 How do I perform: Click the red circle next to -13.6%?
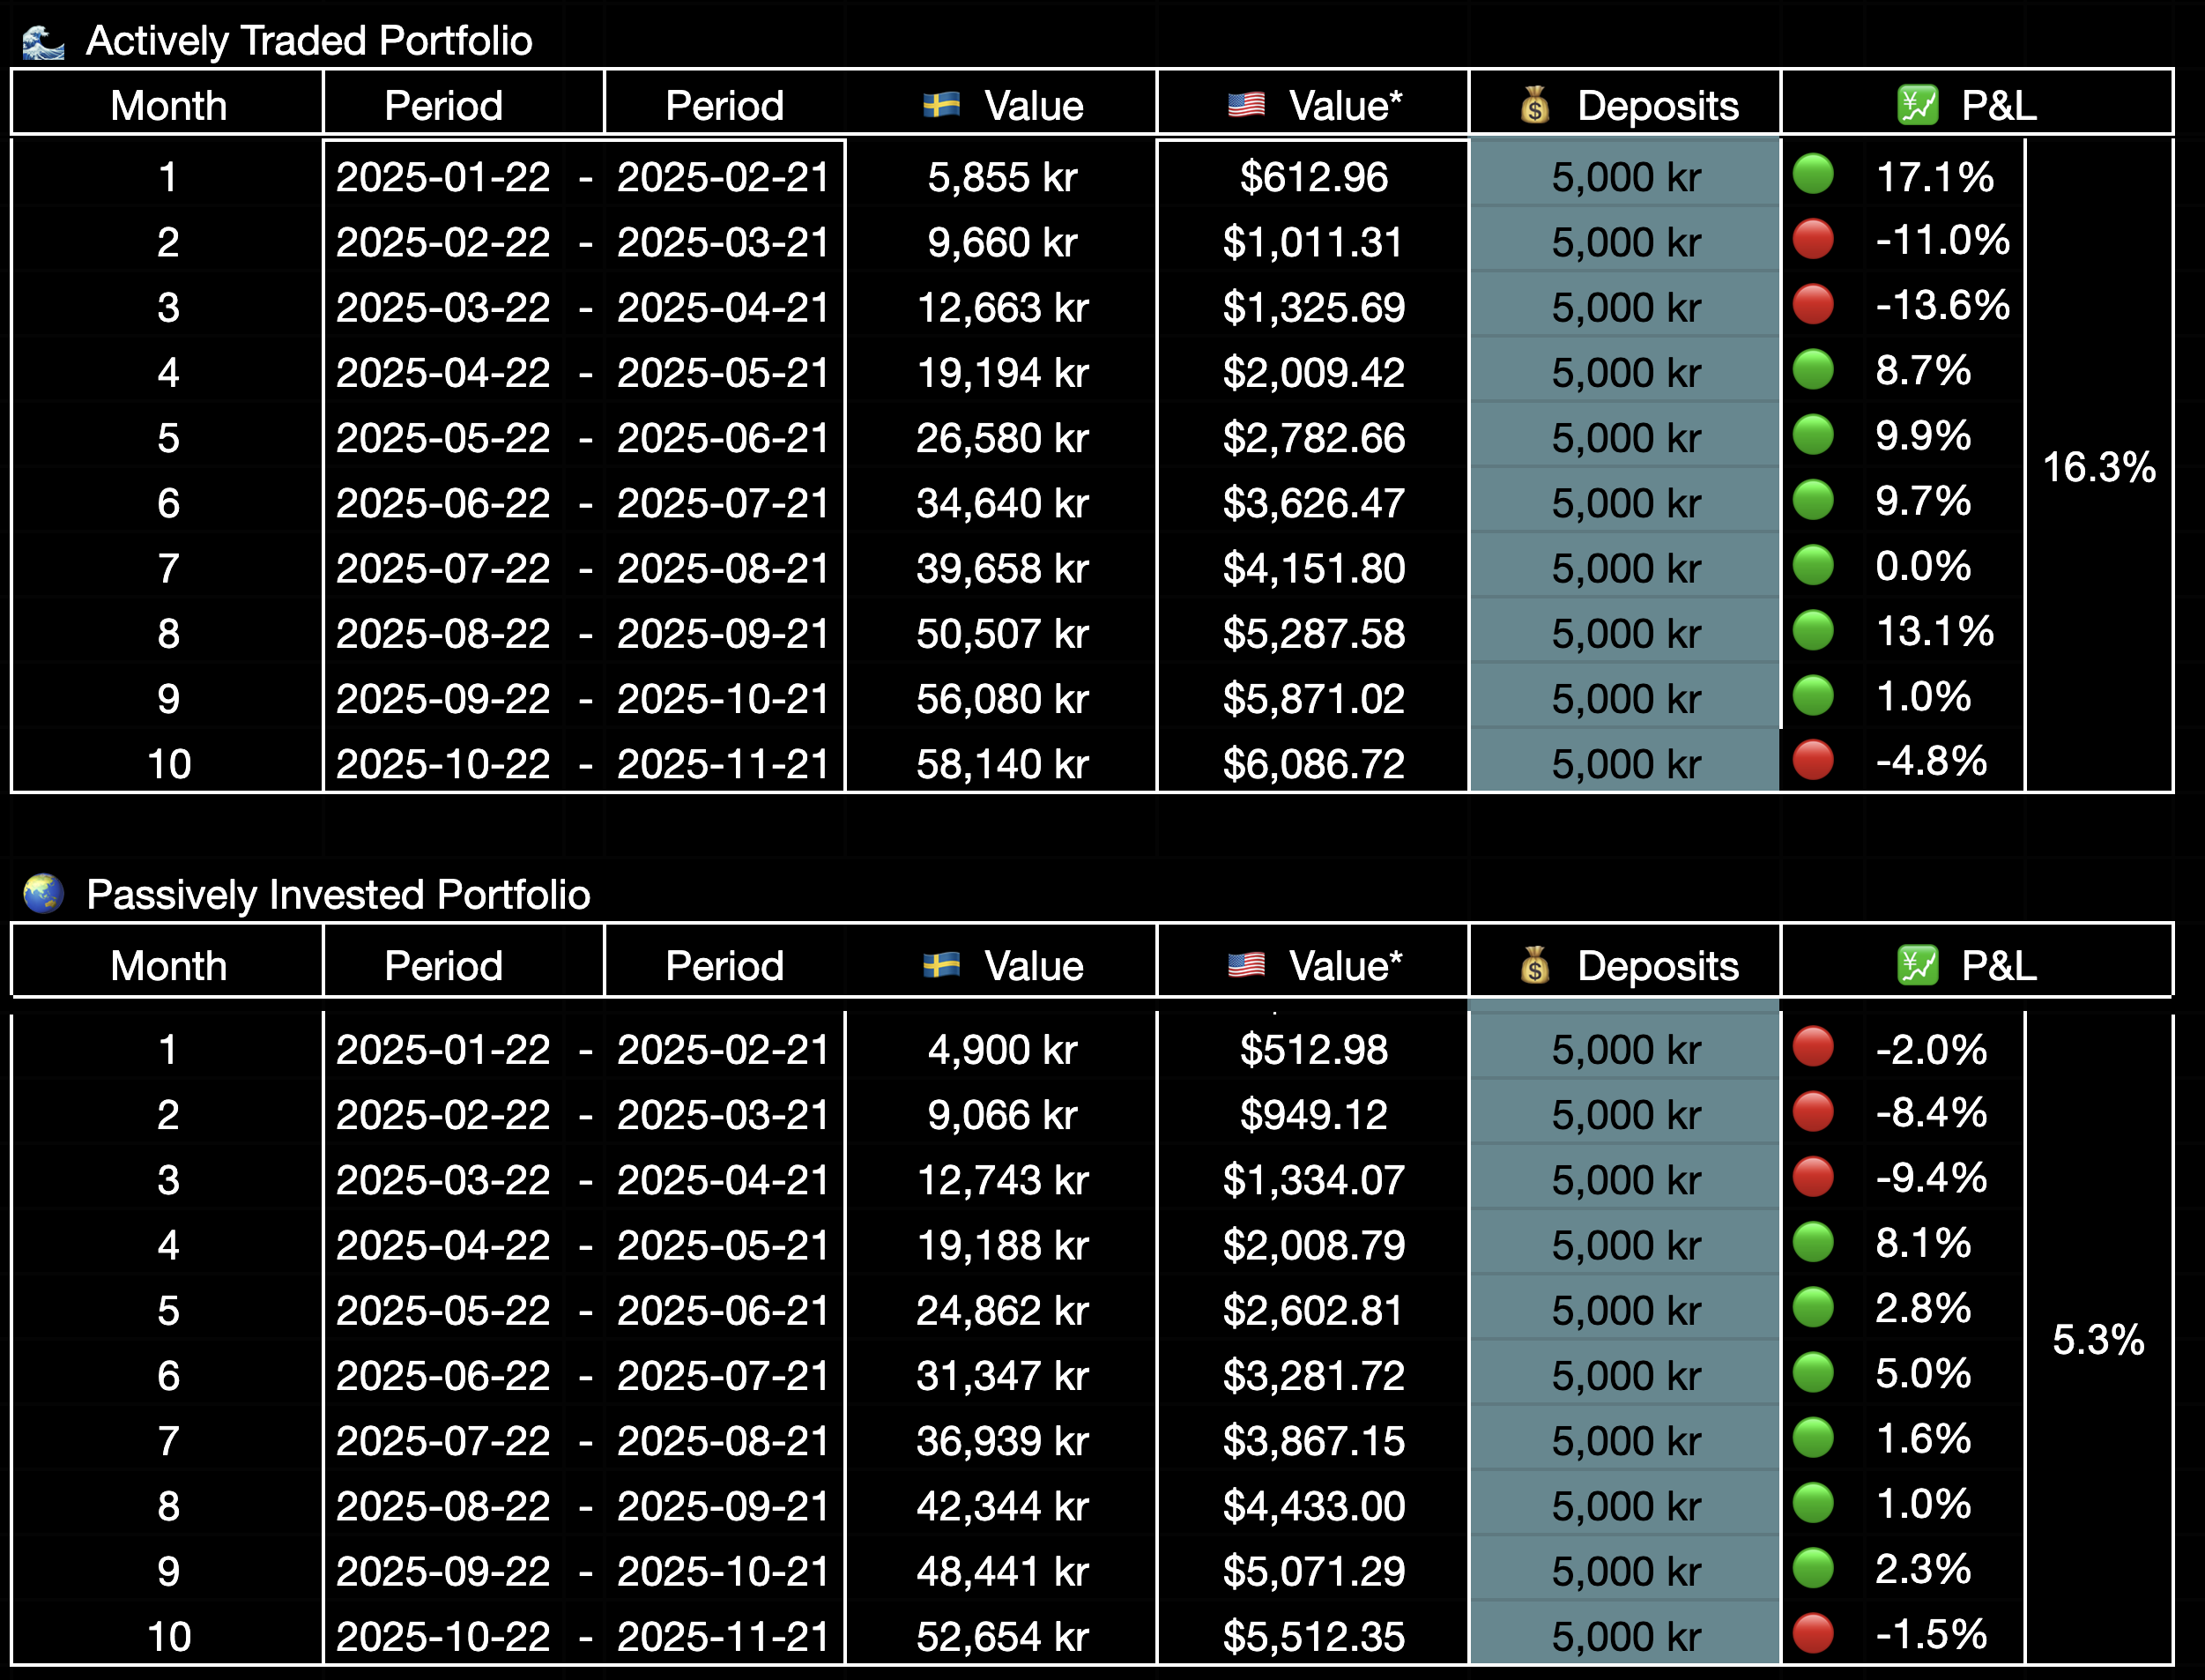pyautogui.click(x=1813, y=304)
